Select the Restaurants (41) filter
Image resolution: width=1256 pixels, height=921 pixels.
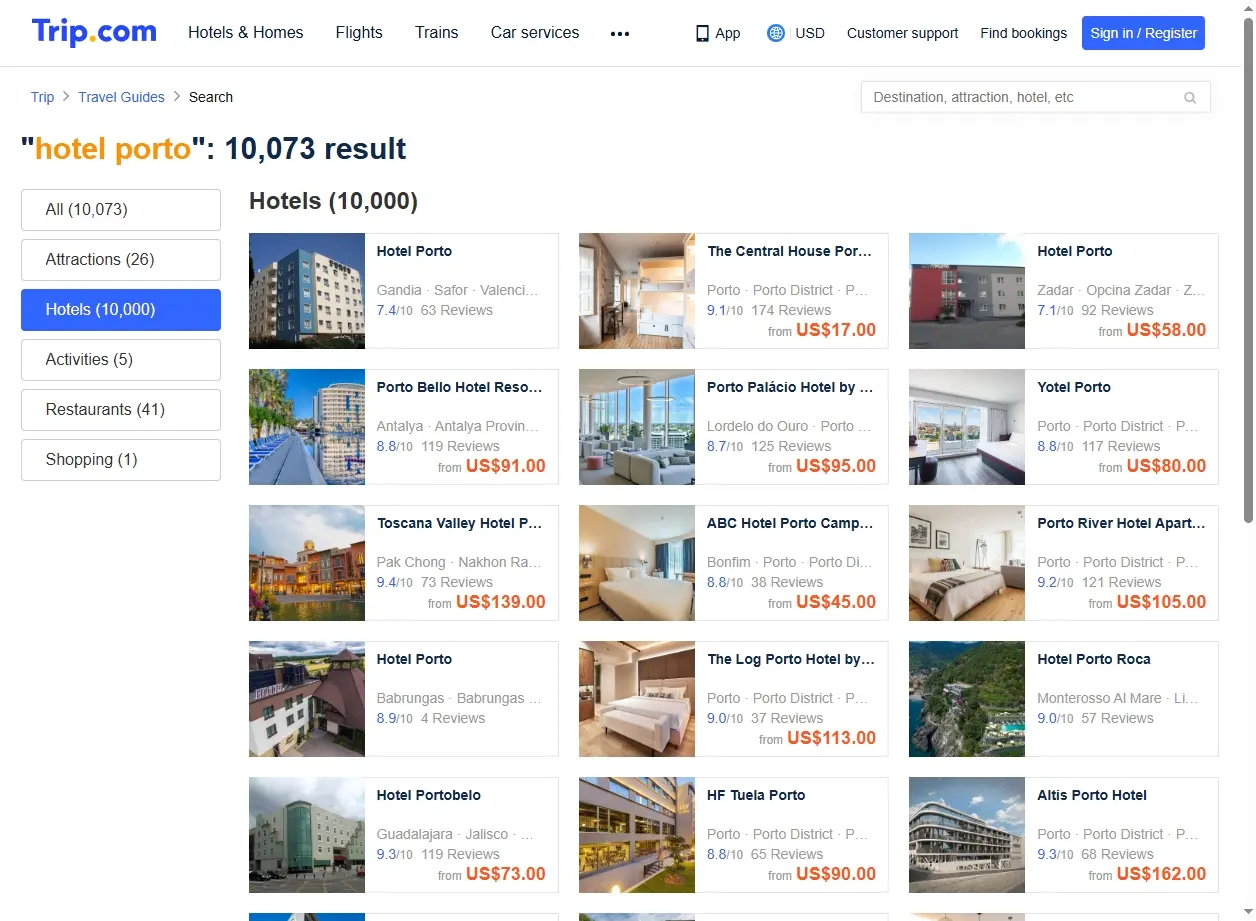click(121, 410)
